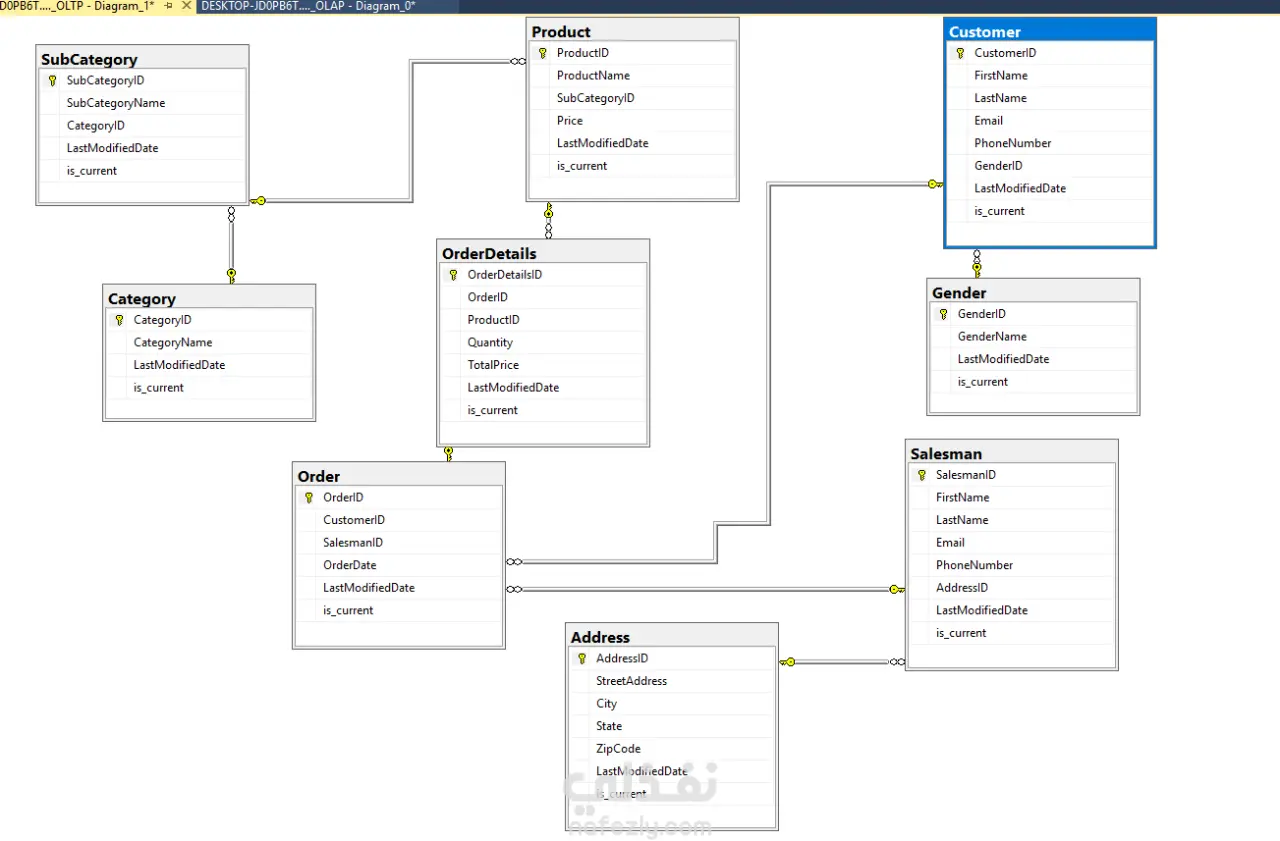Image resolution: width=1280 pixels, height=841 pixels.
Task: Click the ProductID primary key icon in Product
Action: click(x=543, y=54)
